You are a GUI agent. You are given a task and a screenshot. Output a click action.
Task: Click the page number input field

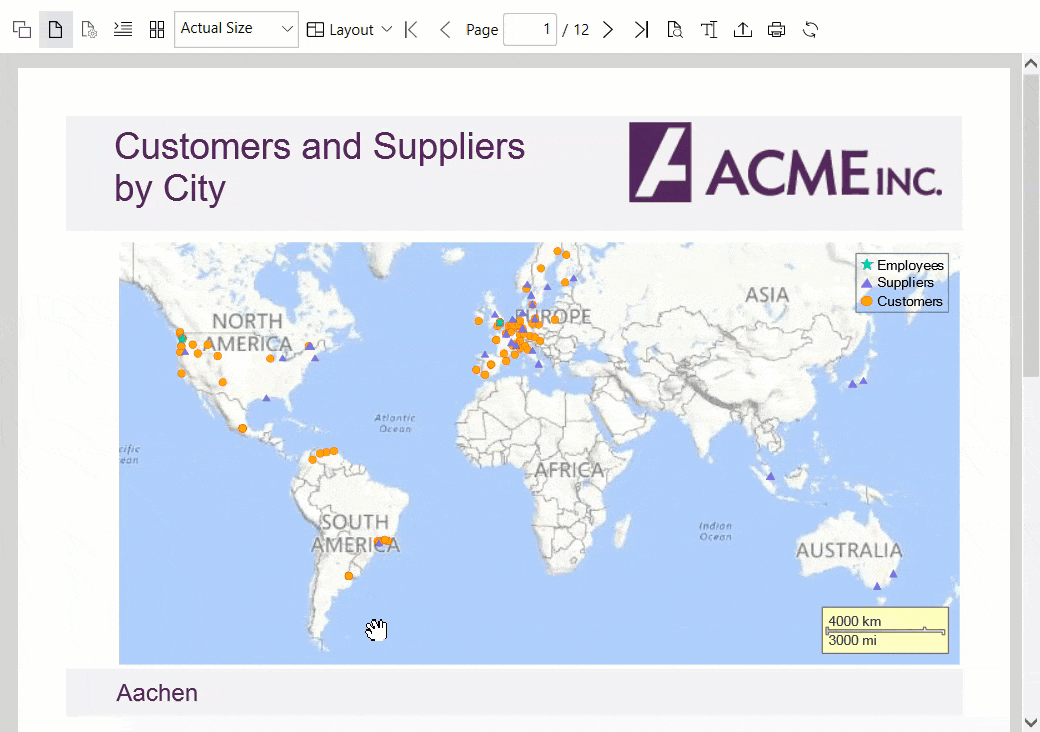point(530,30)
